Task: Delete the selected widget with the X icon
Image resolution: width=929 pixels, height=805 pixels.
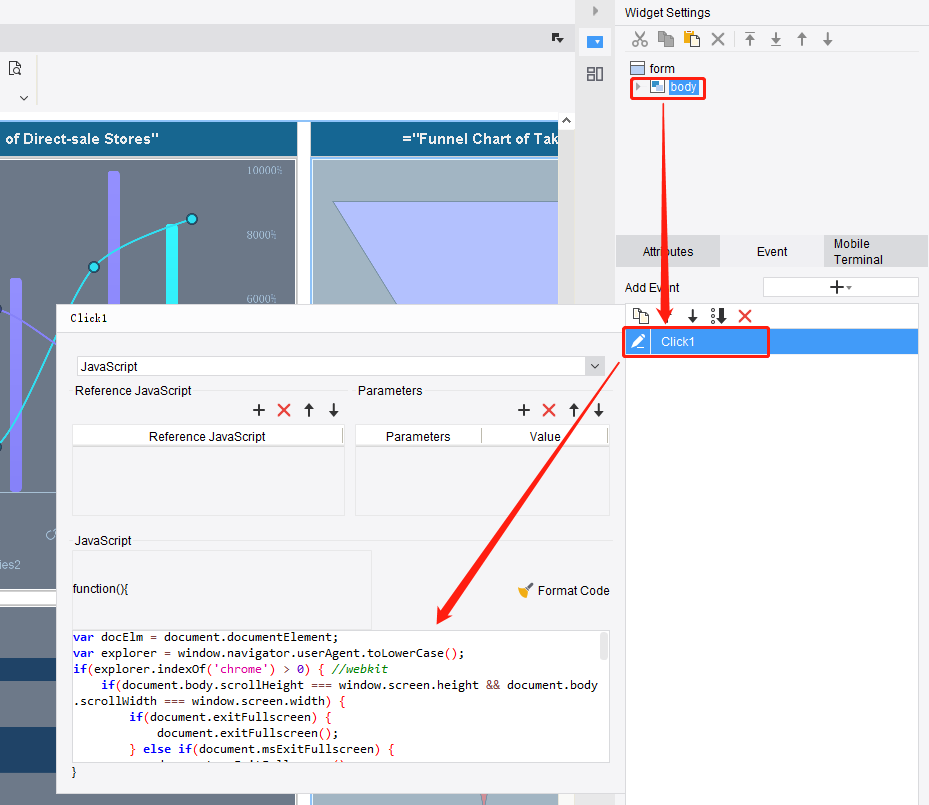Action: pos(718,38)
